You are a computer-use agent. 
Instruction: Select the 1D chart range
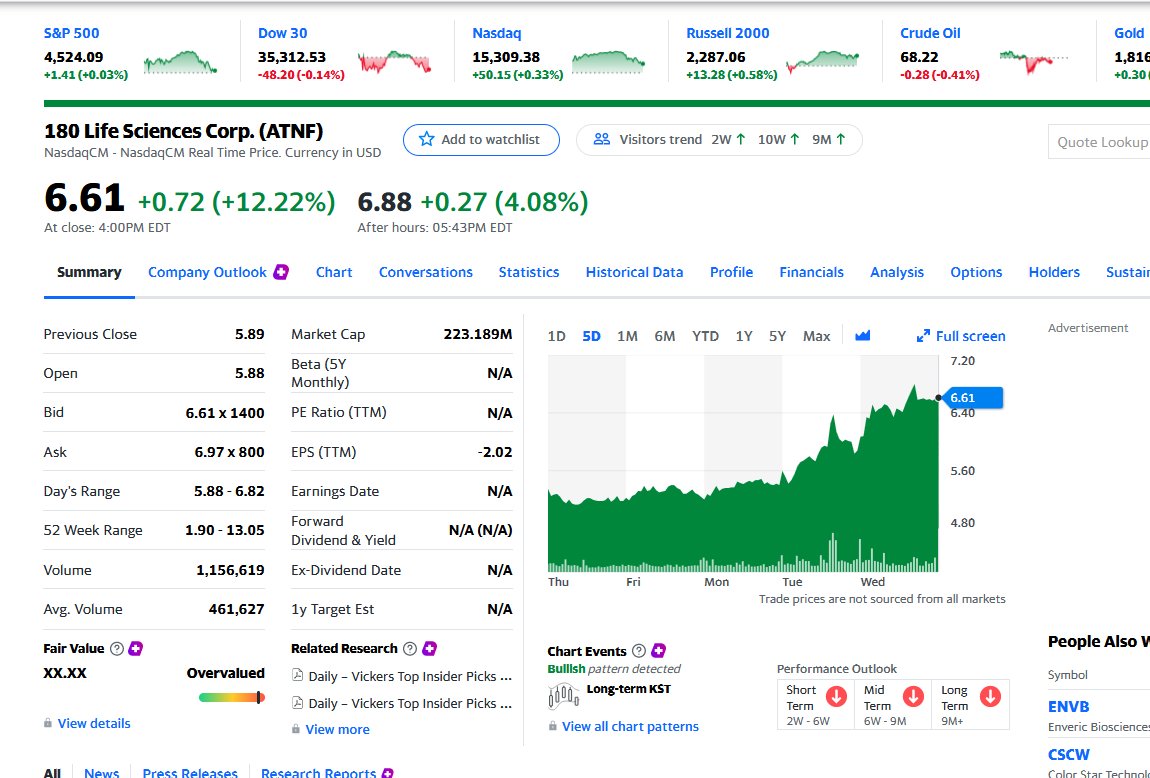(557, 336)
